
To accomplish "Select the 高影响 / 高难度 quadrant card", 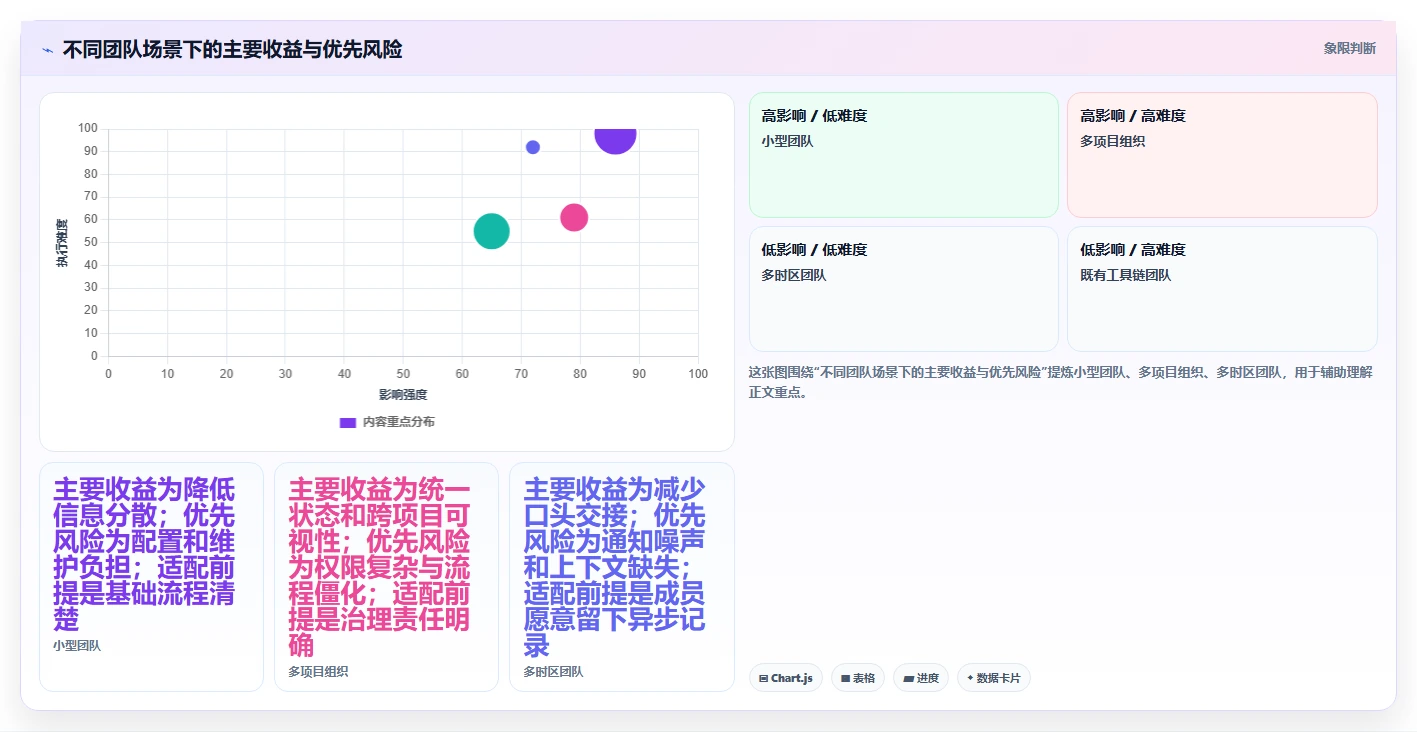I will [1222, 155].
